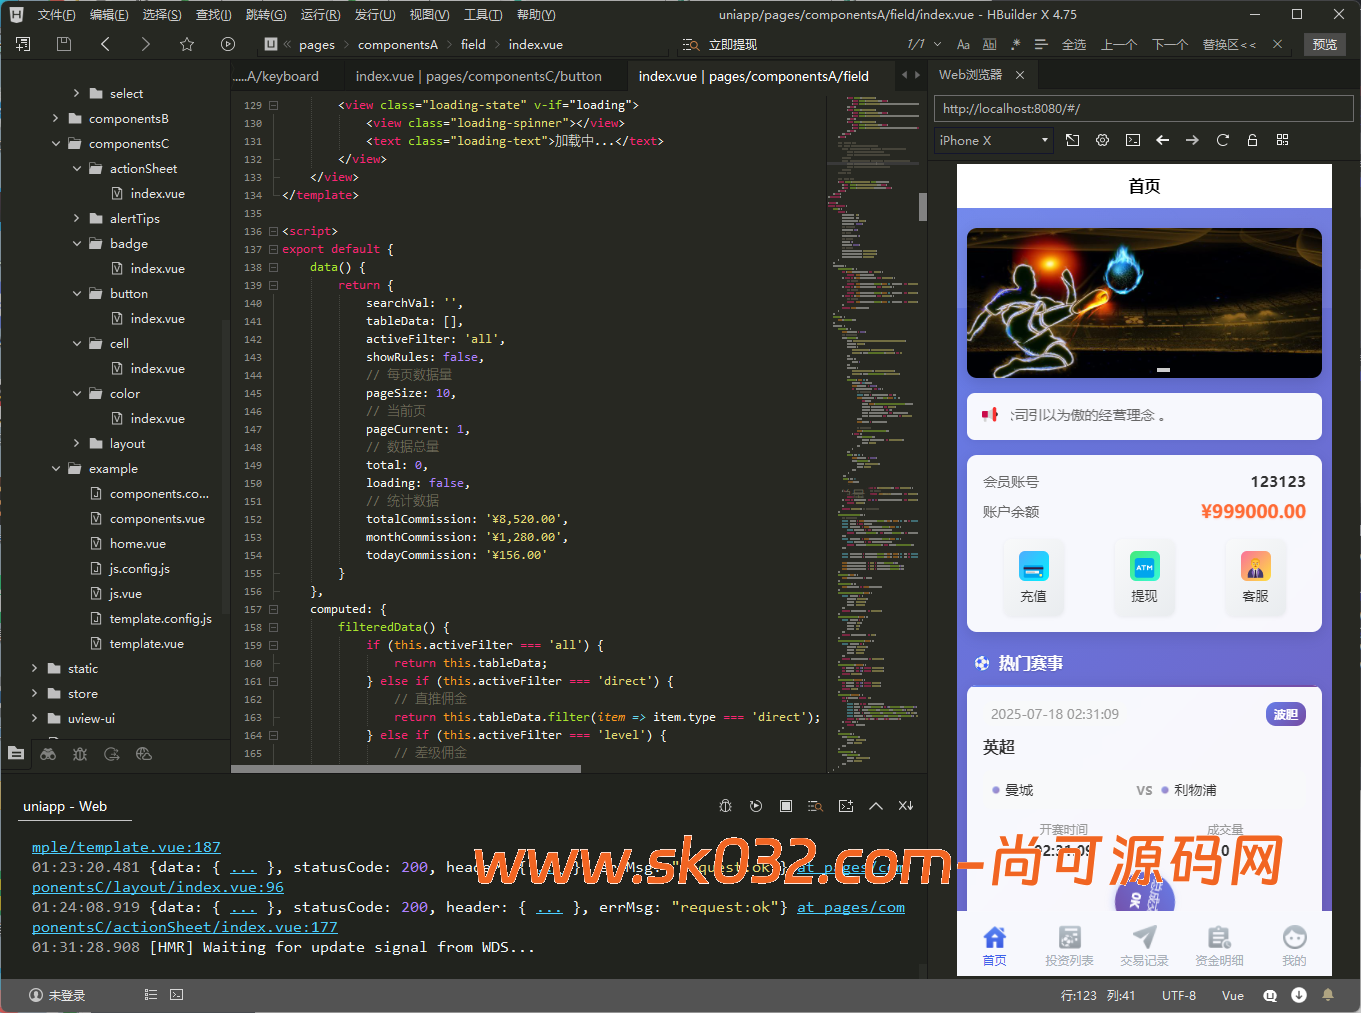The height and width of the screenshot is (1013, 1361).
Task: Open the QR code icon in browser toolbar
Action: [x=1282, y=140]
